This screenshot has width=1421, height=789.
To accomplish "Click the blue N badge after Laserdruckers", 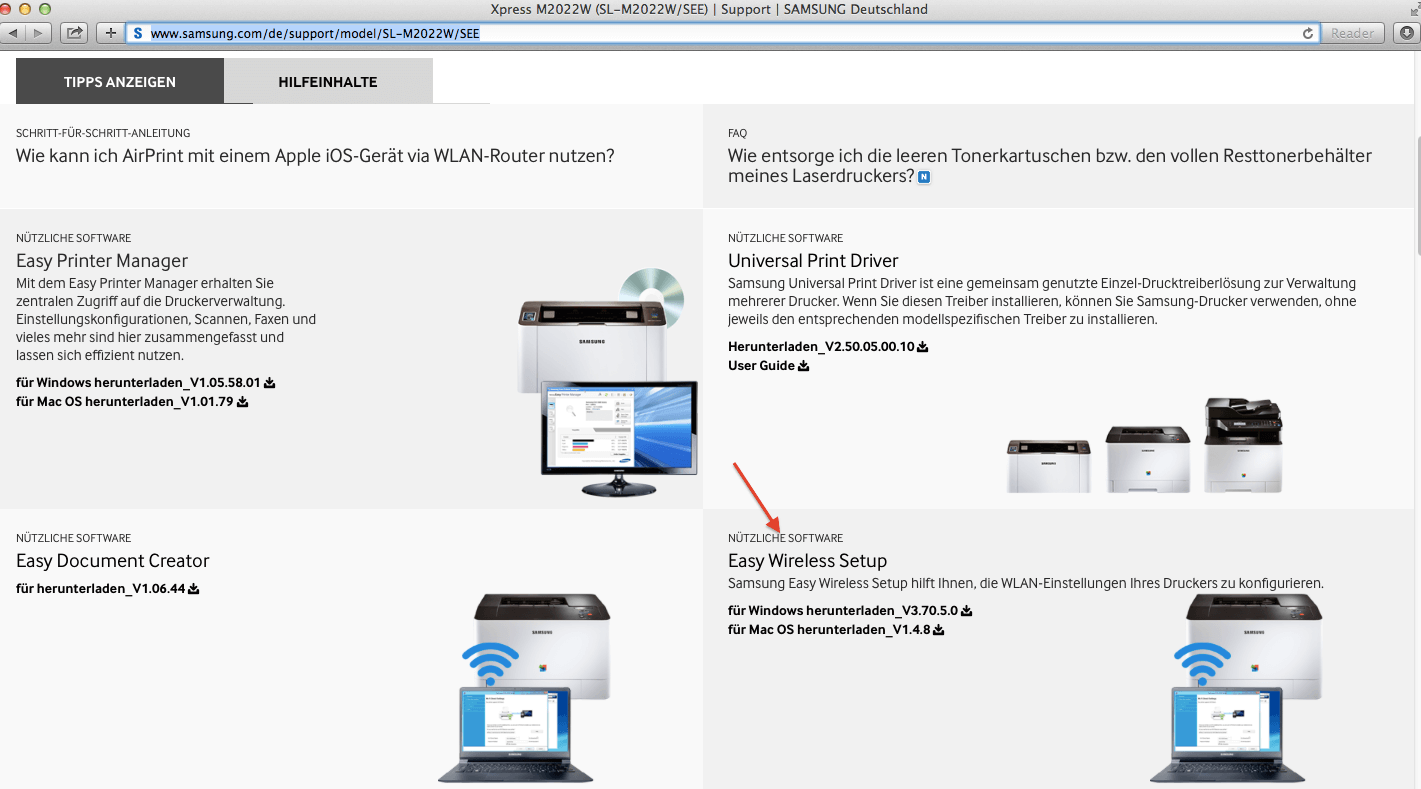I will (x=924, y=177).
